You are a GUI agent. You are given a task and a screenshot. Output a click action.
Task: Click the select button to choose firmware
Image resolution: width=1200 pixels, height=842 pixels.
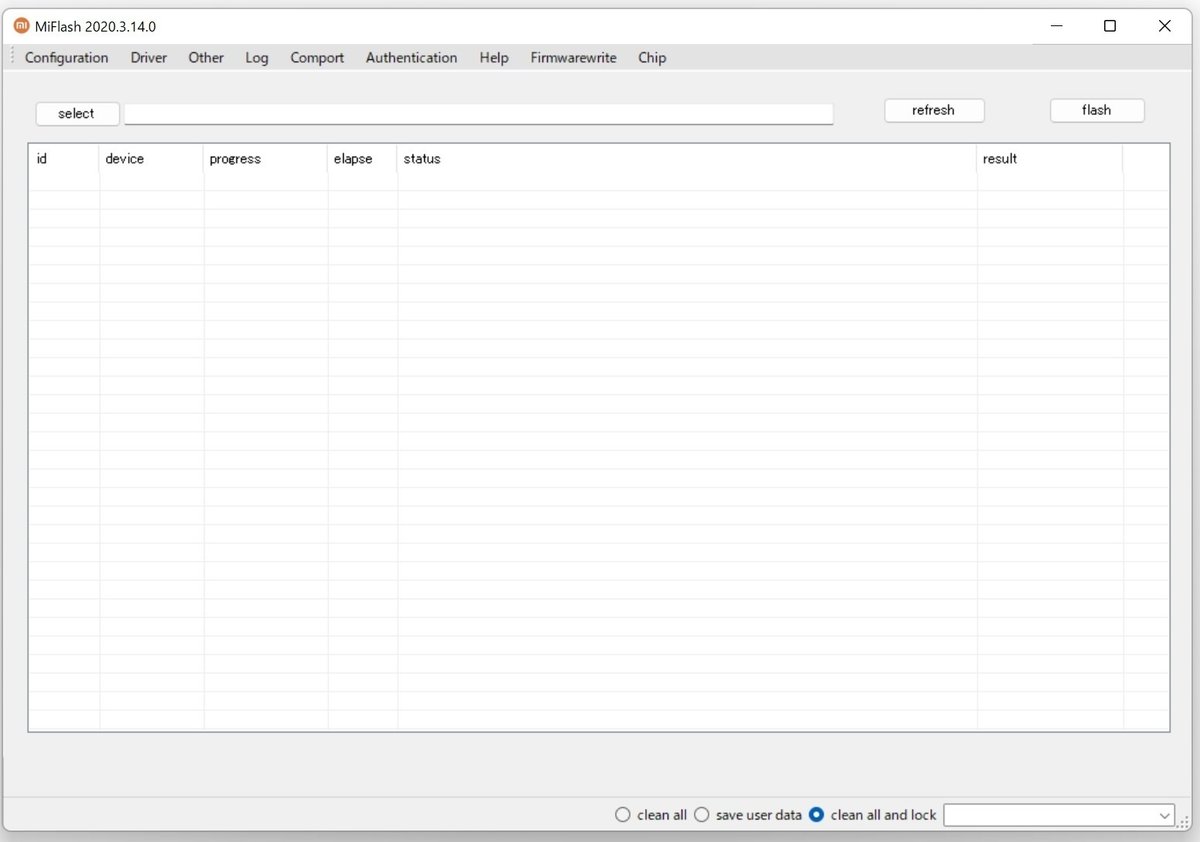pos(77,114)
